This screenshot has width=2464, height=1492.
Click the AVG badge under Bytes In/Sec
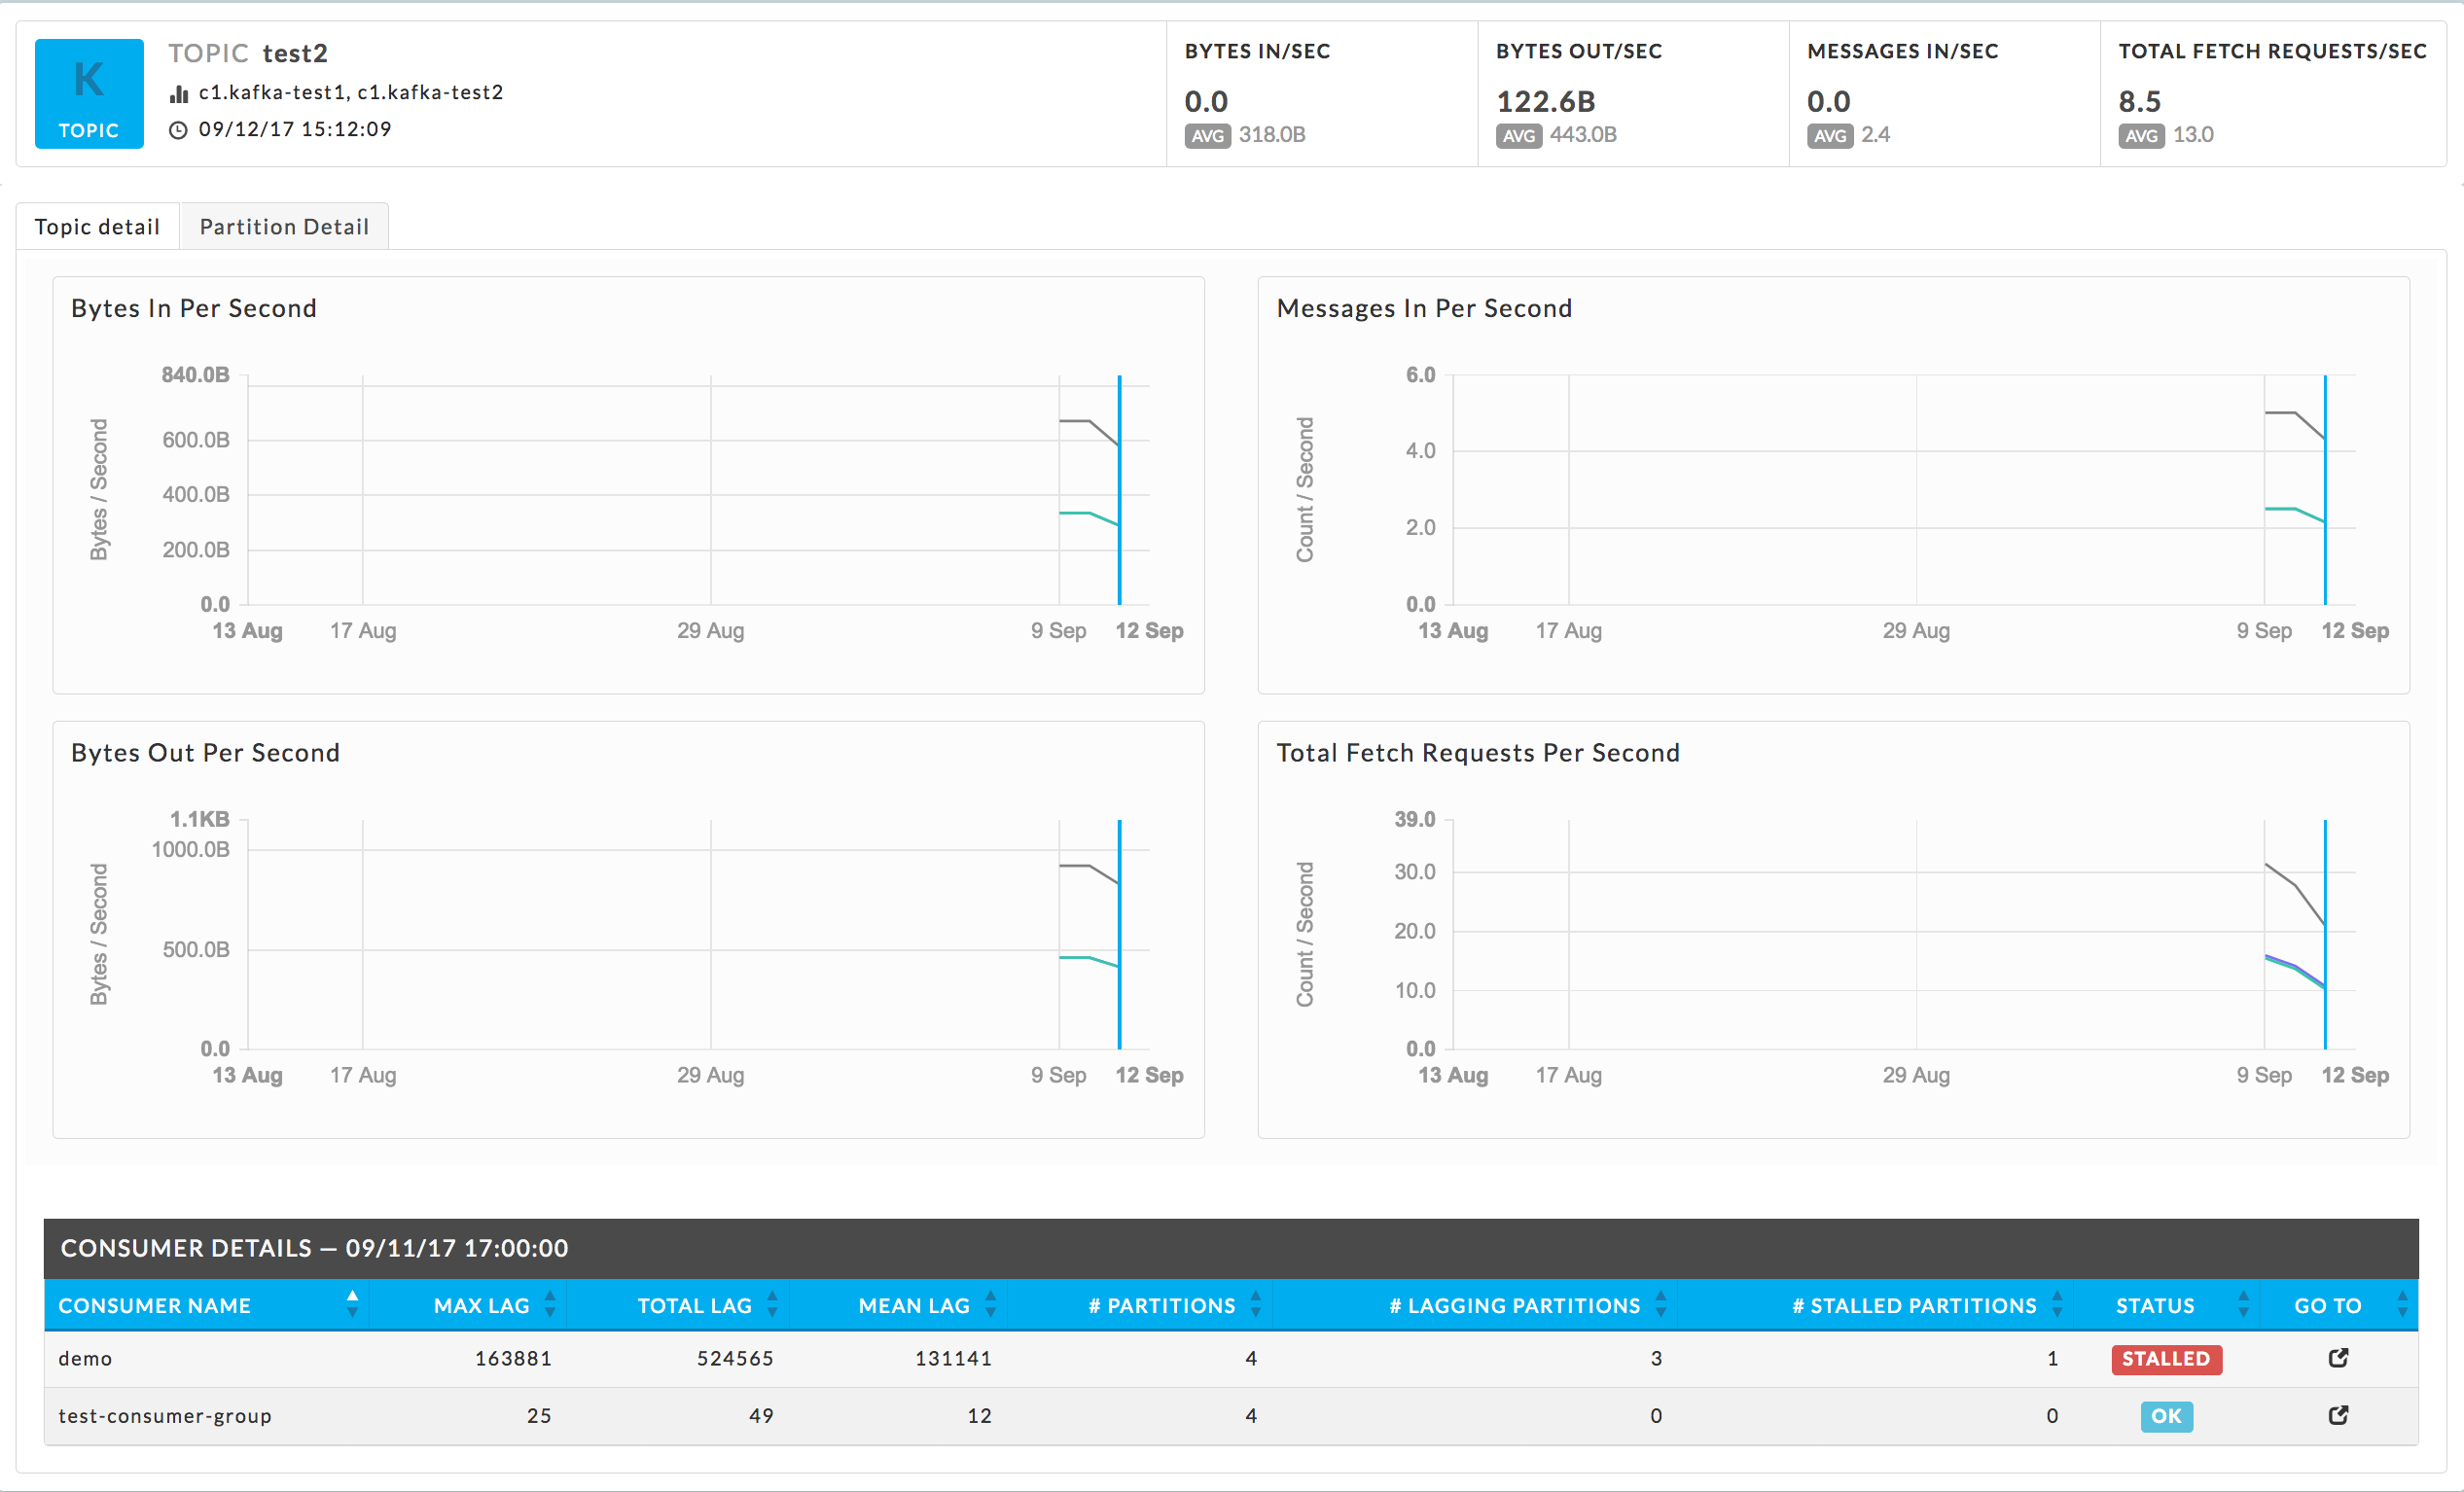1207,136
